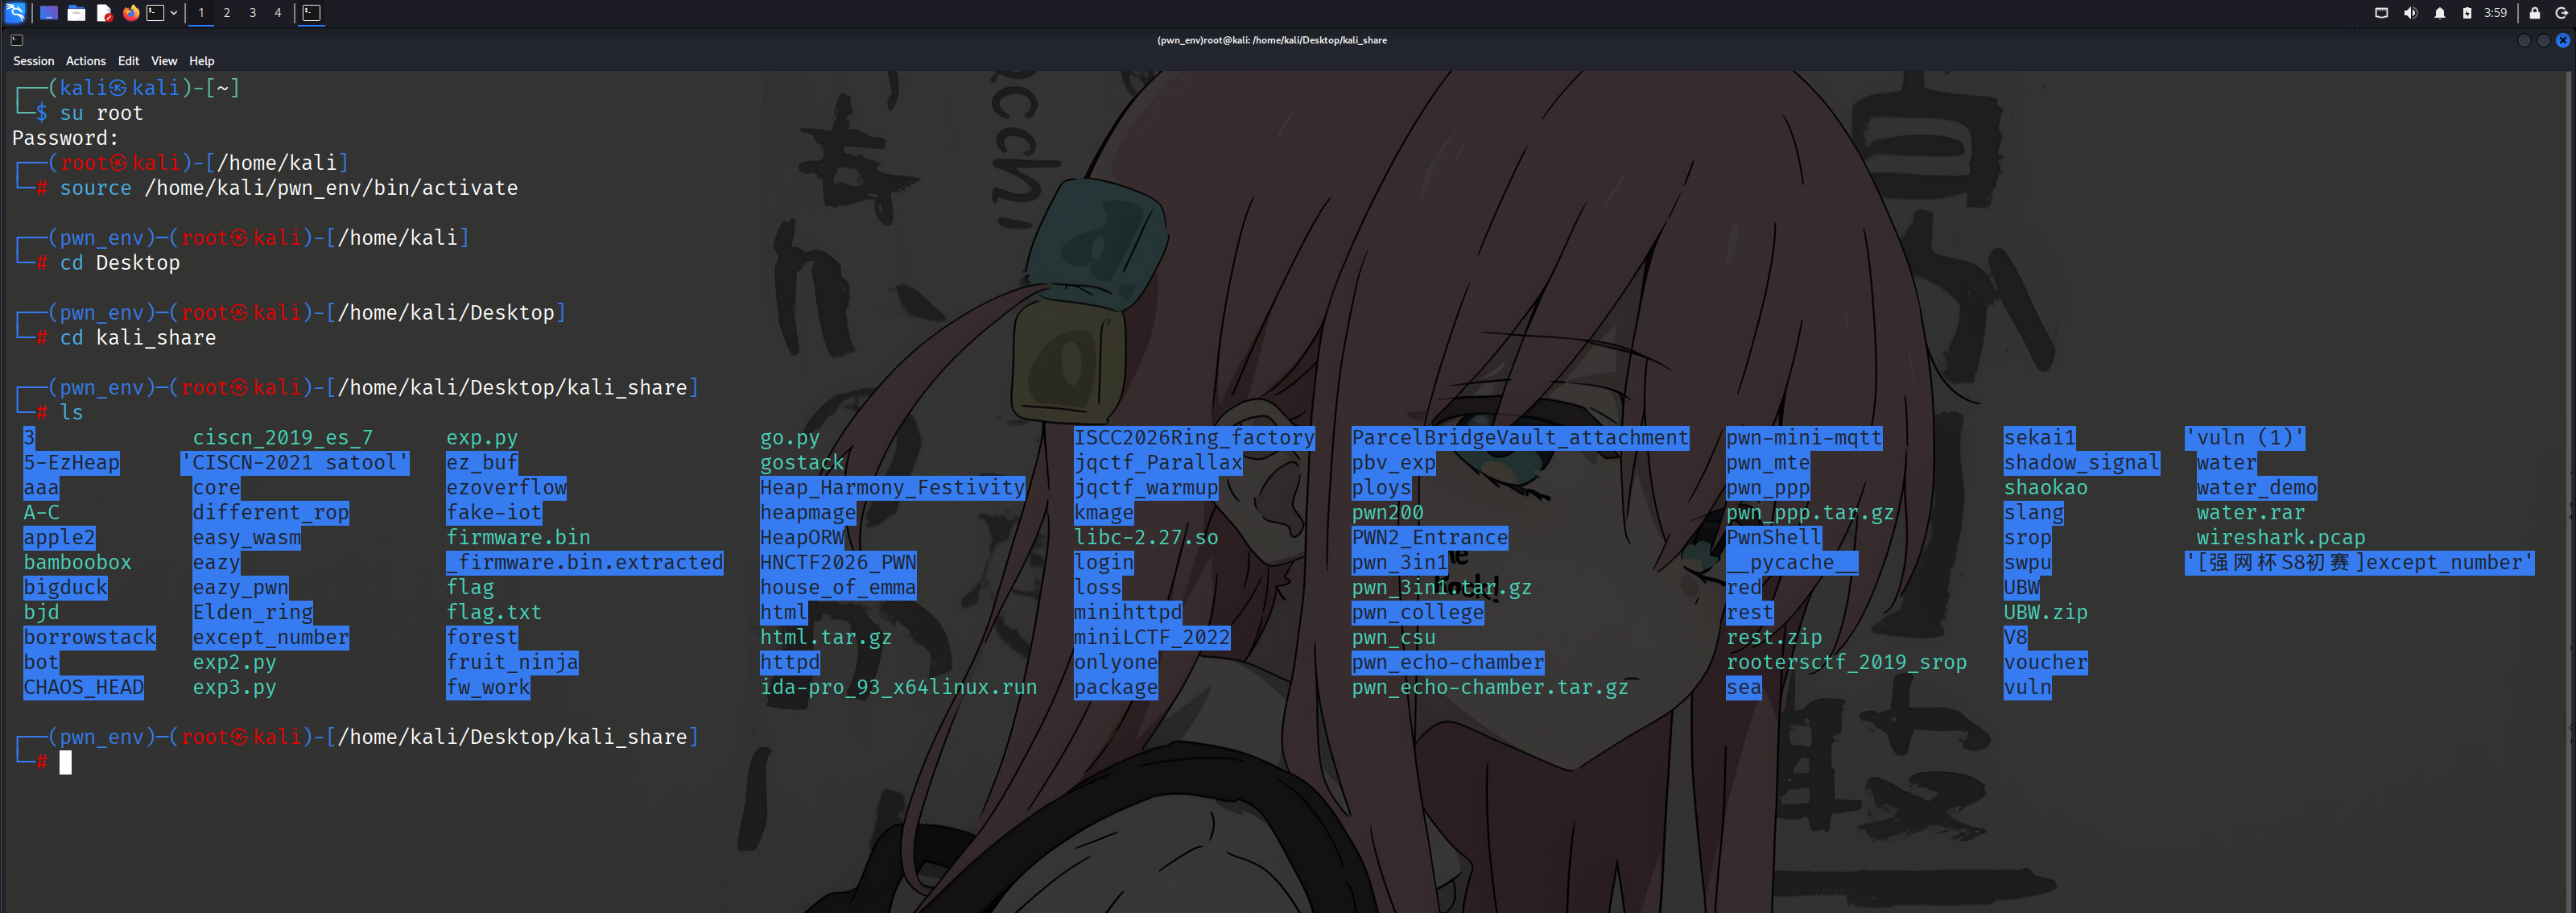Switch to workspace 2
2576x913 pixels.
pos(227,13)
